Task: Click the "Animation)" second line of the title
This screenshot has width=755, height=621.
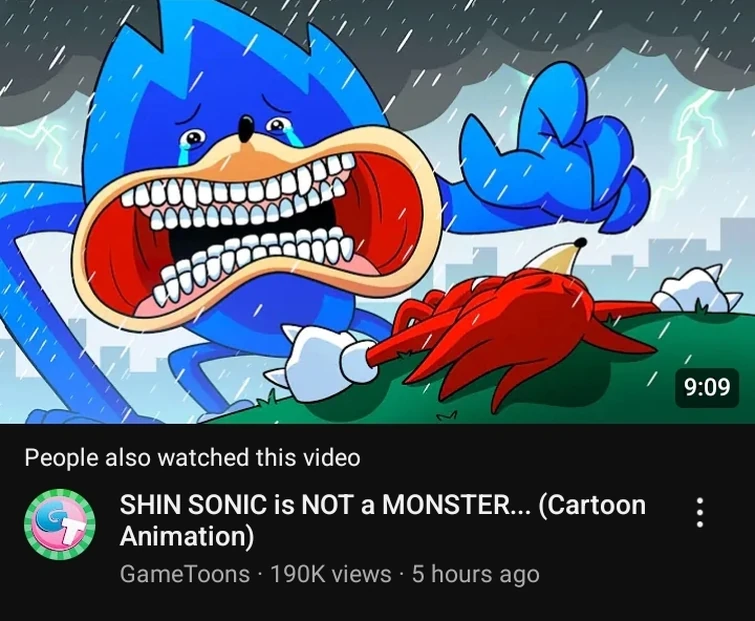Action: pyautogui.click(x=187, y=537)
